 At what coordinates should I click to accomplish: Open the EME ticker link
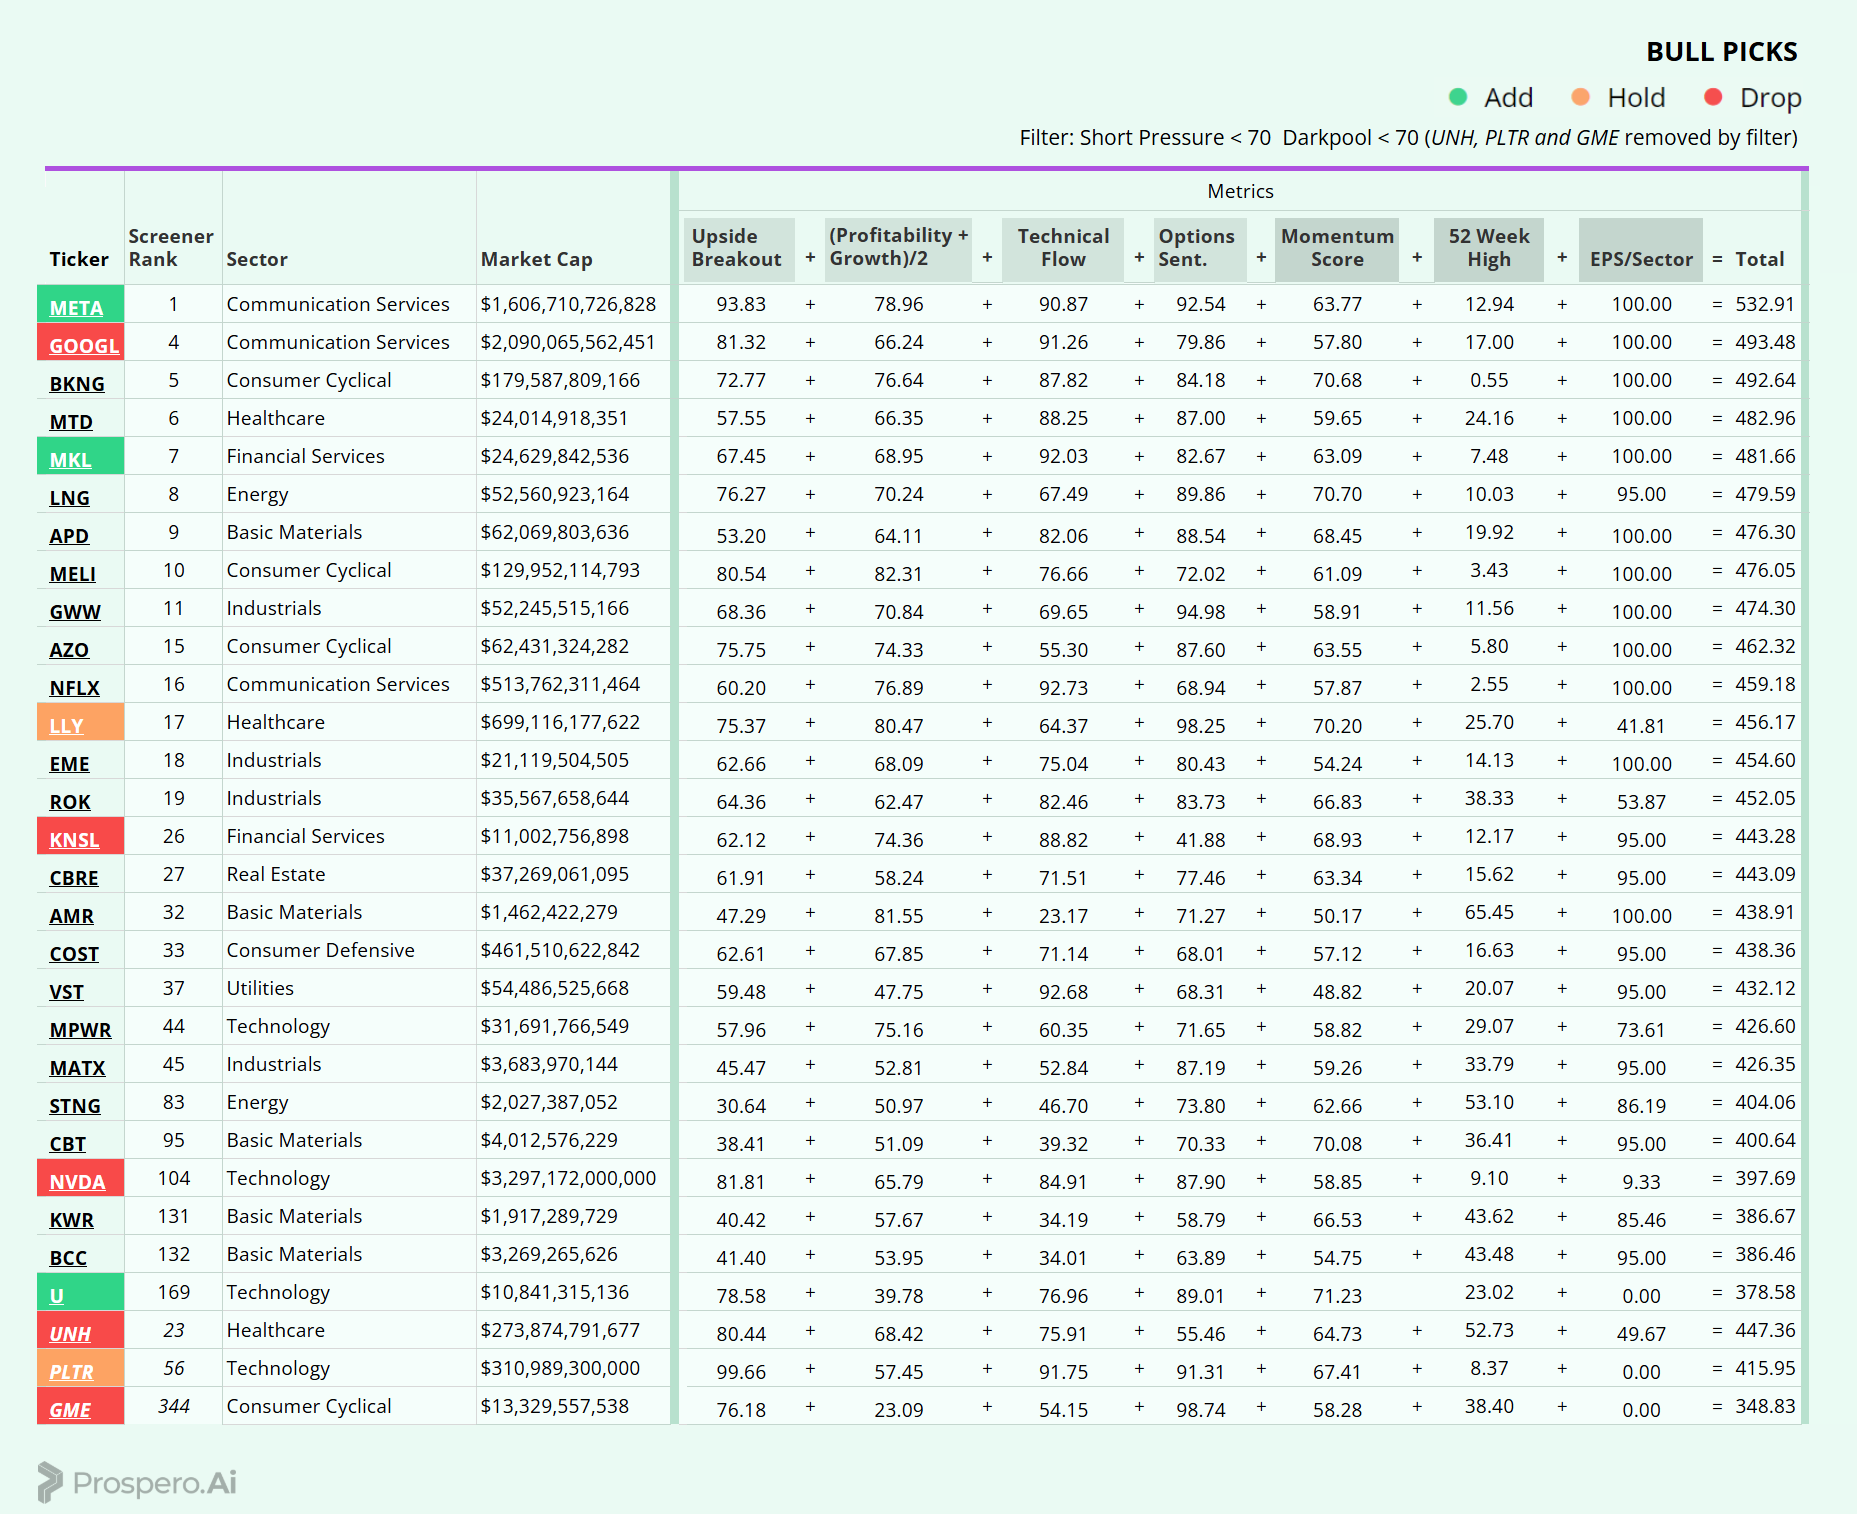pyautogui.click(x=69, y=764)
